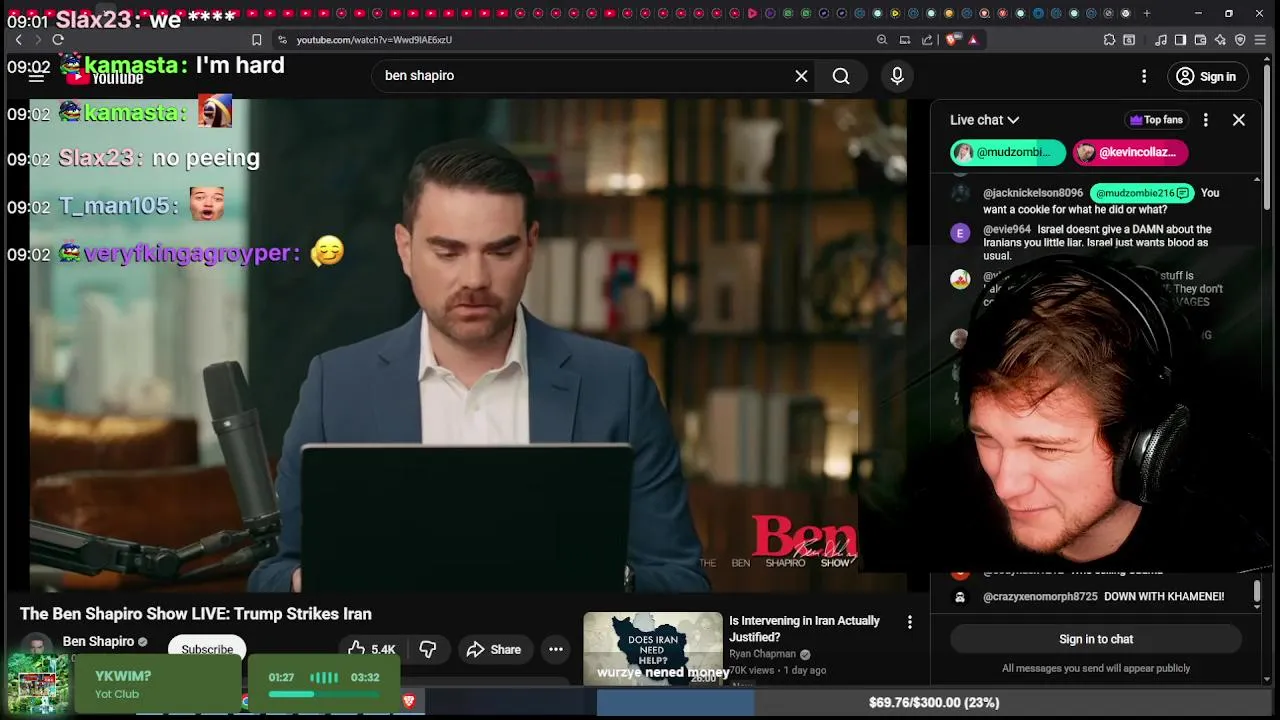Viewport: 1280px width, 720px height.
Task: Click Brave icon in the taskbar
Action: [x=408, y=702]
